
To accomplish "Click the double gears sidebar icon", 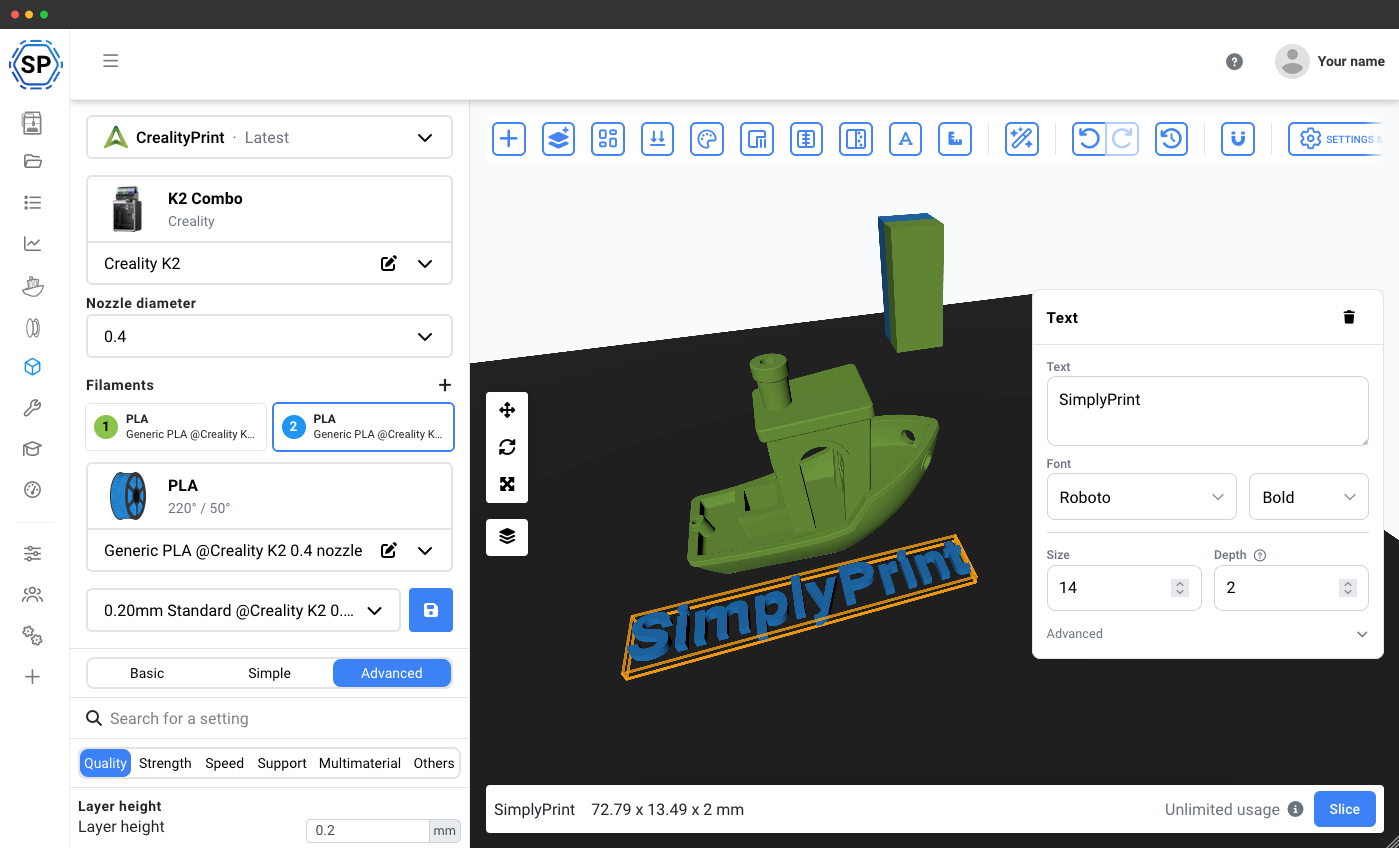I will coord(32,636).
